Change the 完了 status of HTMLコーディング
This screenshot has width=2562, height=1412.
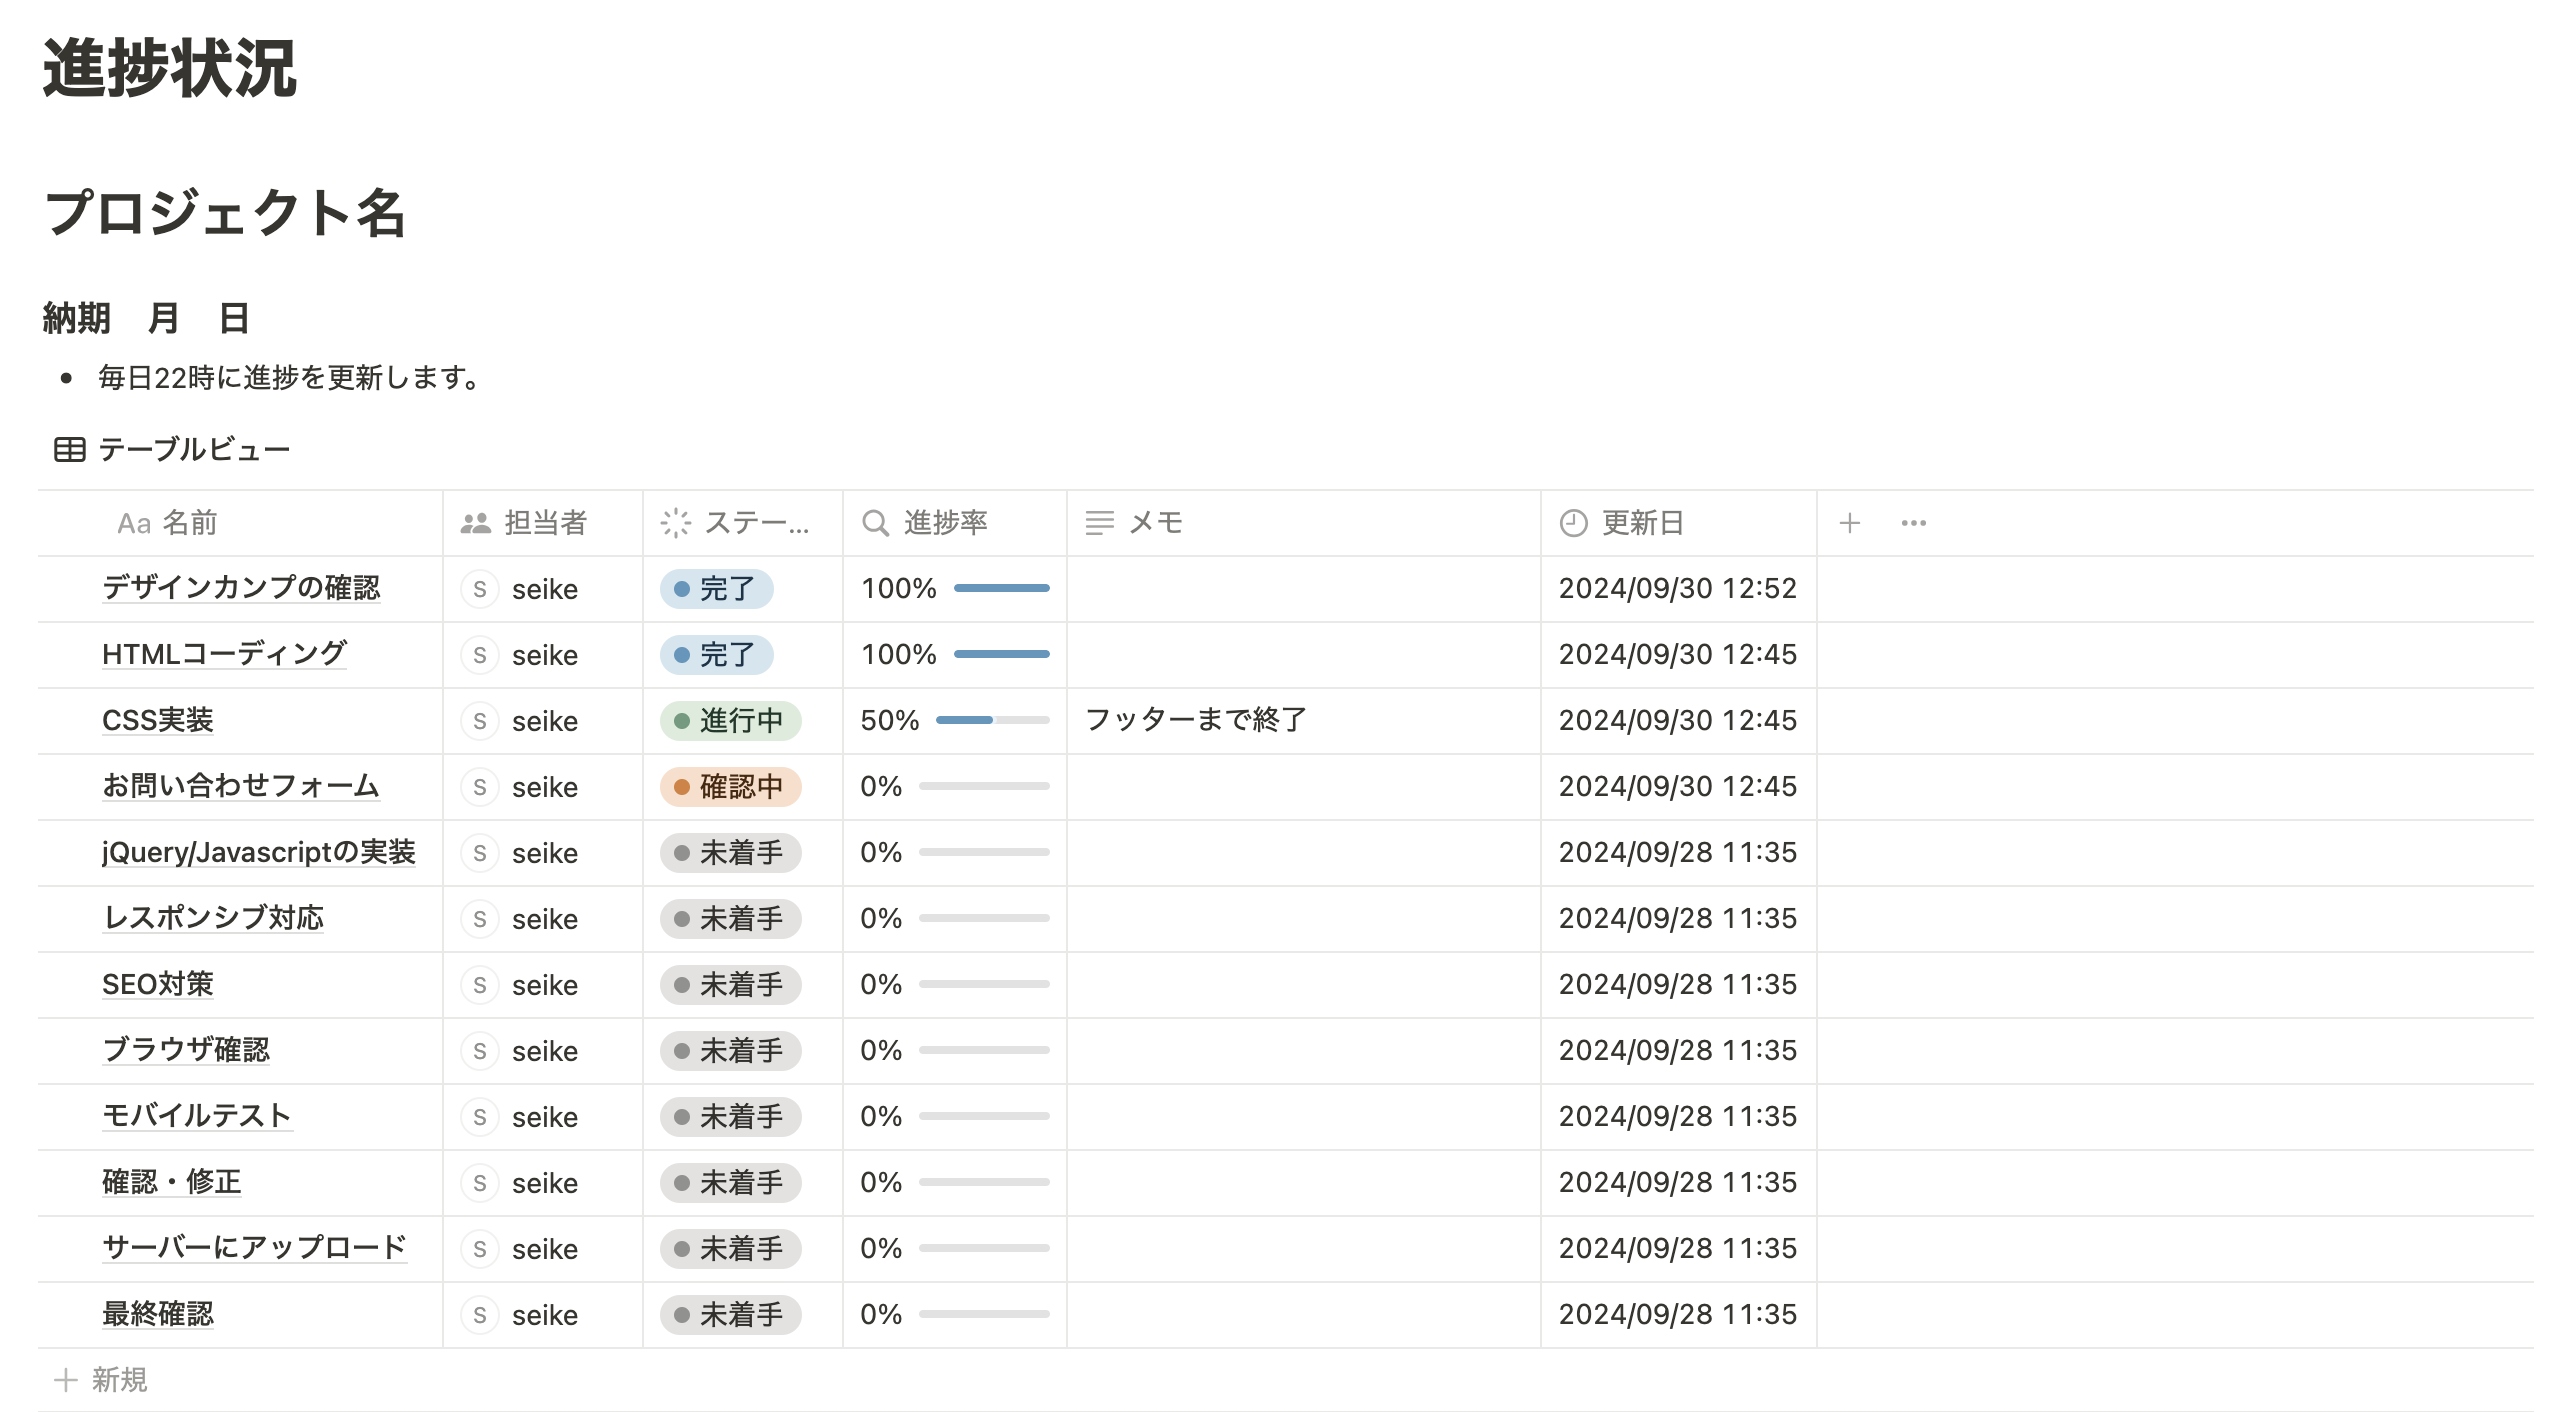pyautogui.click(x=716, y=654)
